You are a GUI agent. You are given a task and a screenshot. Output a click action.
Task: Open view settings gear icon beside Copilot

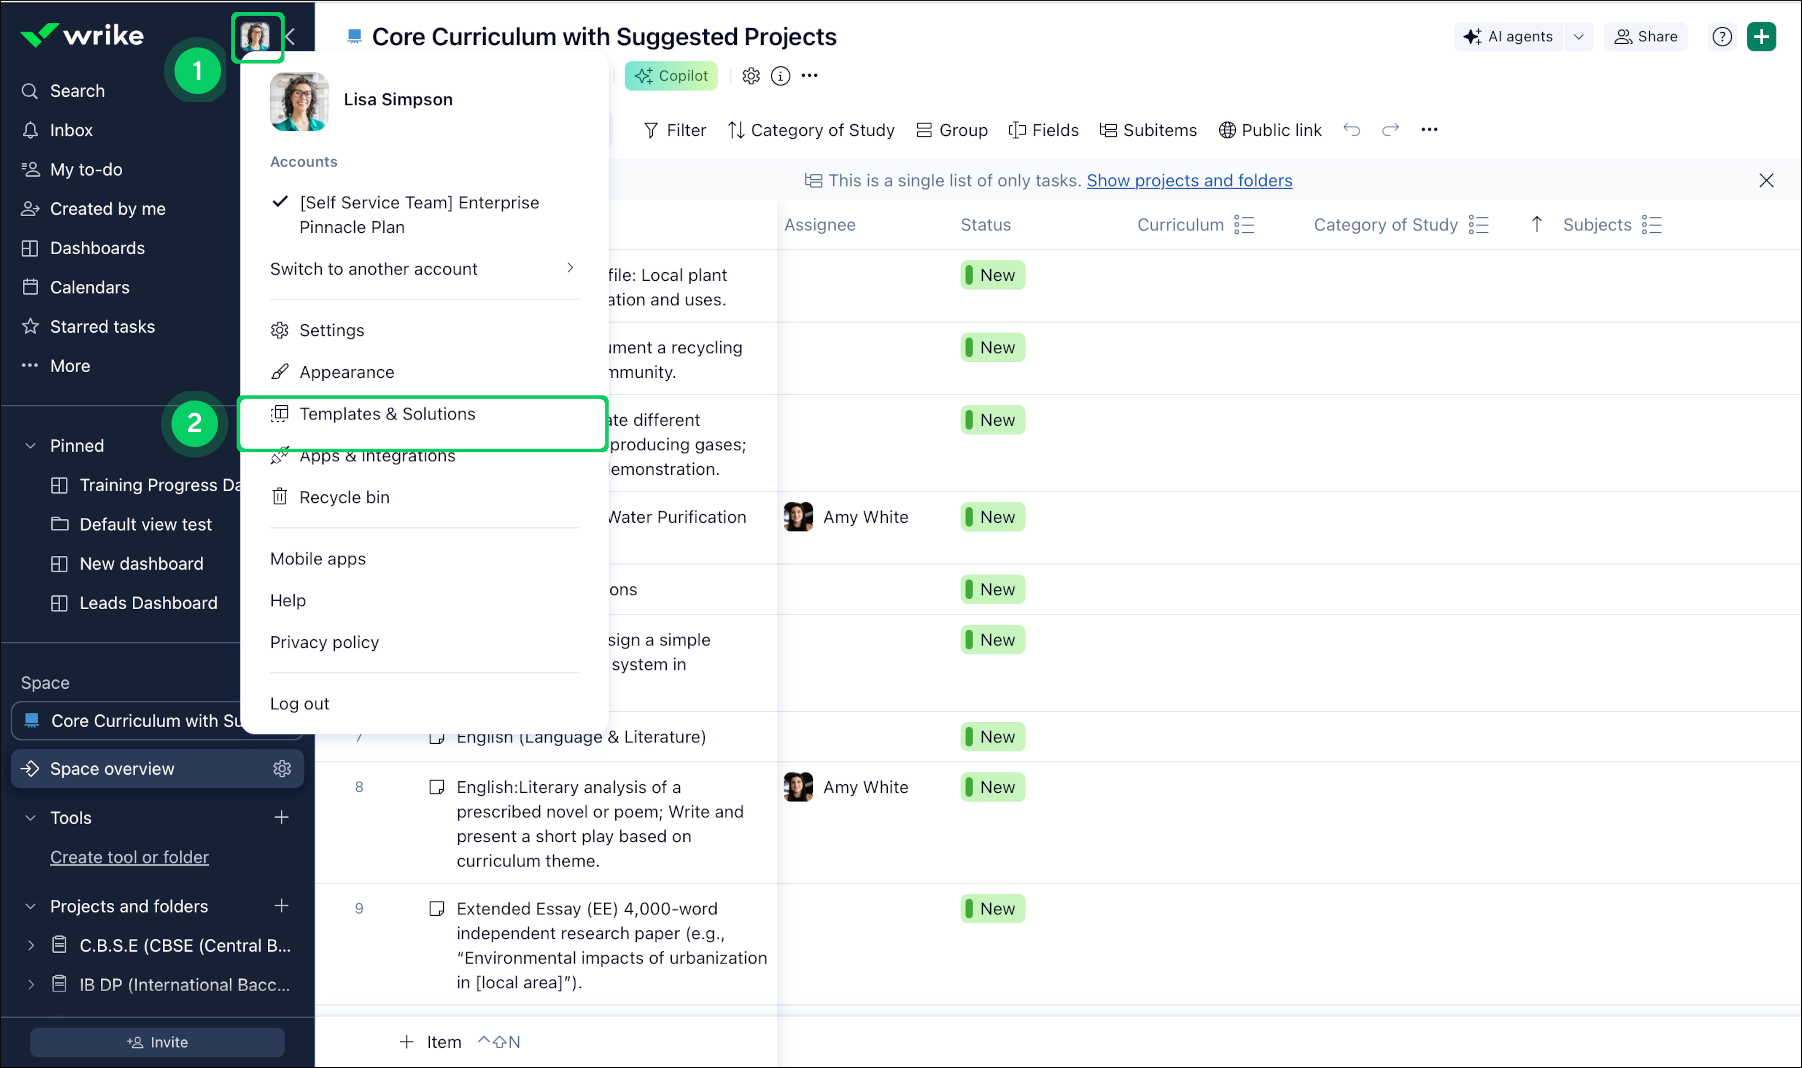click(x=751, y=76)
